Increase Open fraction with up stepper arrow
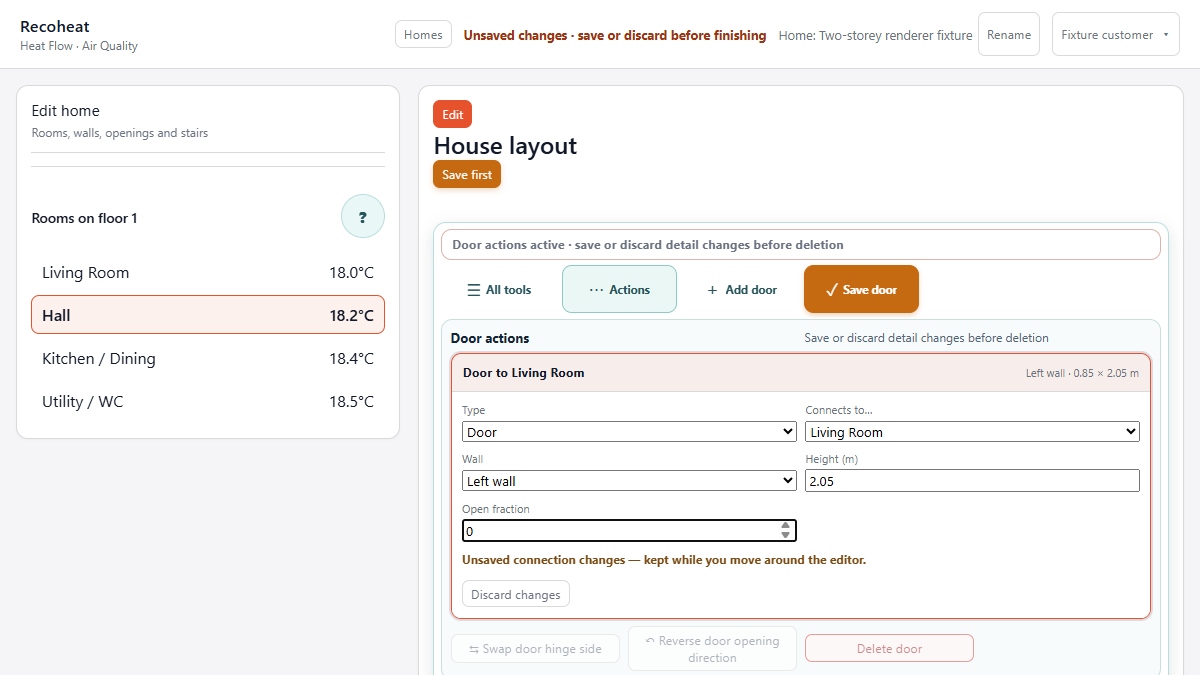The height and width of the screenshot is (675, 1200). pos(786,525)
